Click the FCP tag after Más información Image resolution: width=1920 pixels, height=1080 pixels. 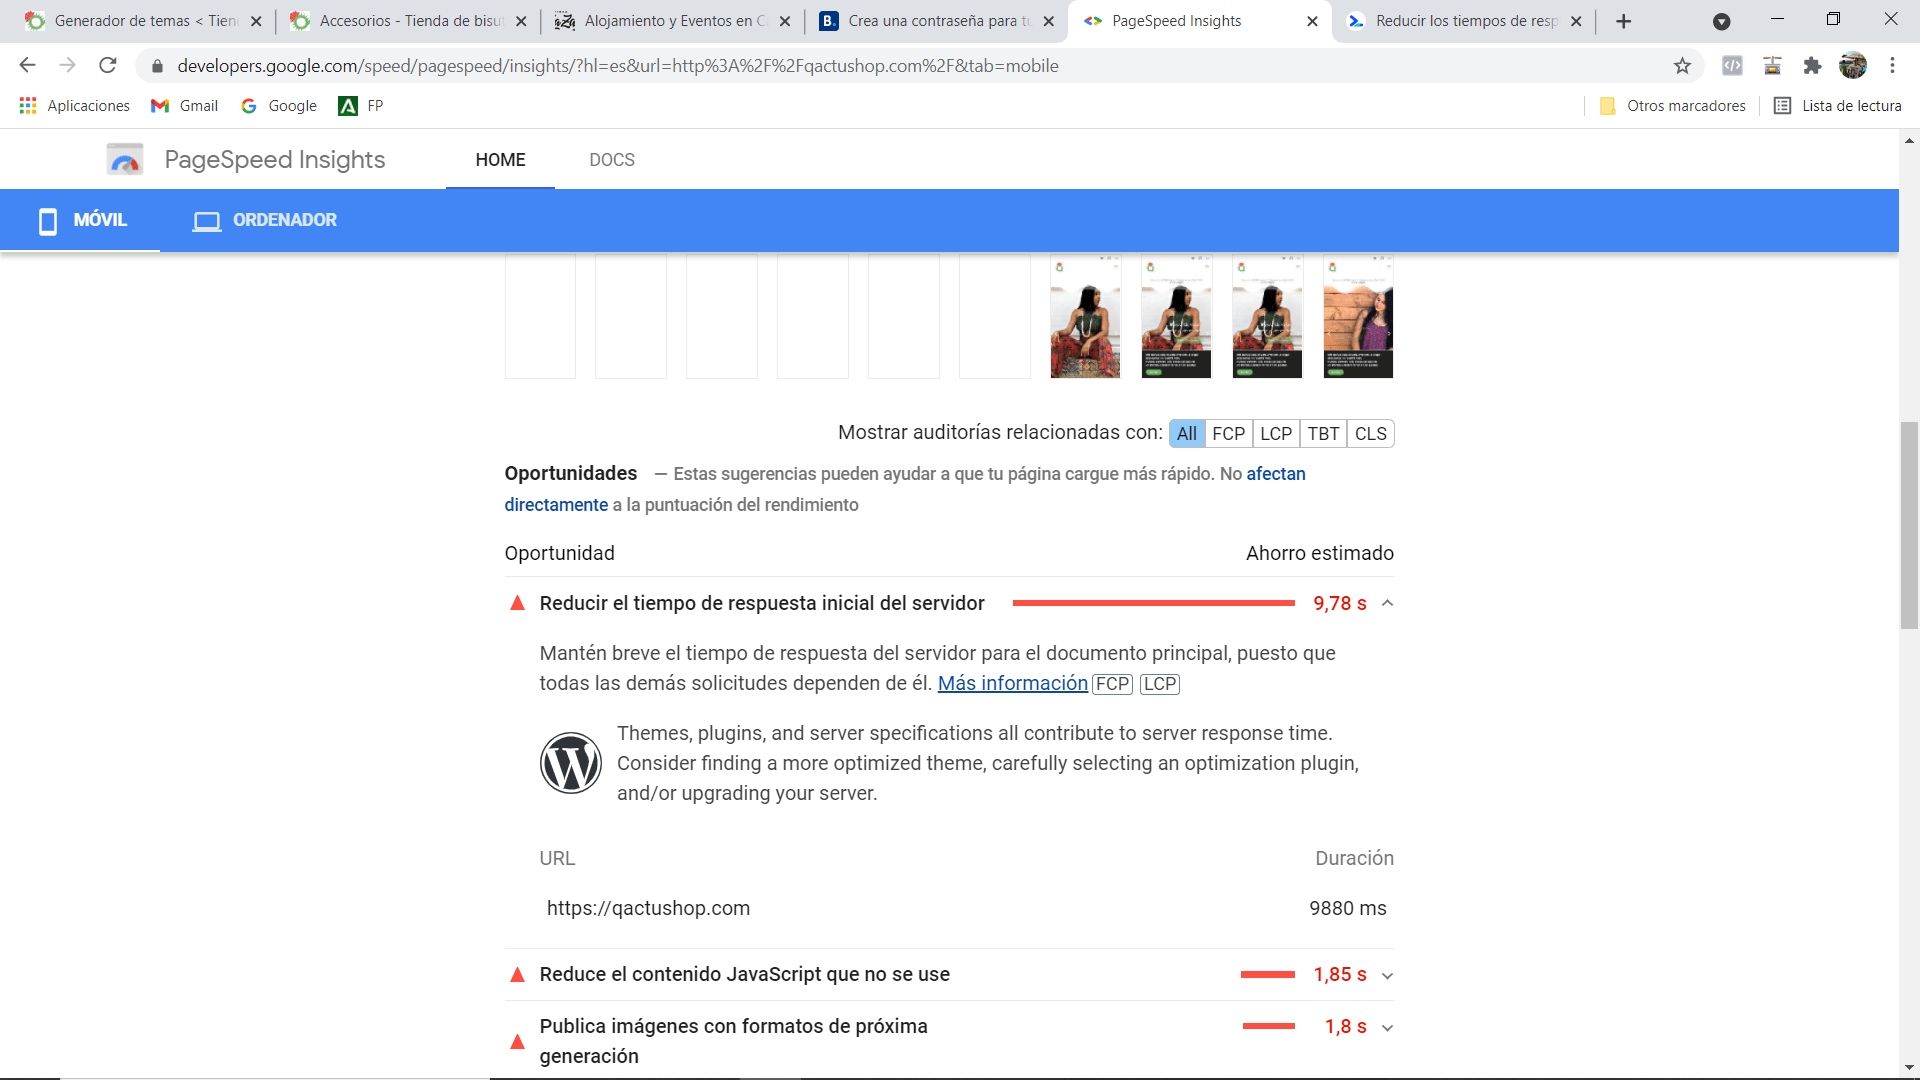[1112, 684]
